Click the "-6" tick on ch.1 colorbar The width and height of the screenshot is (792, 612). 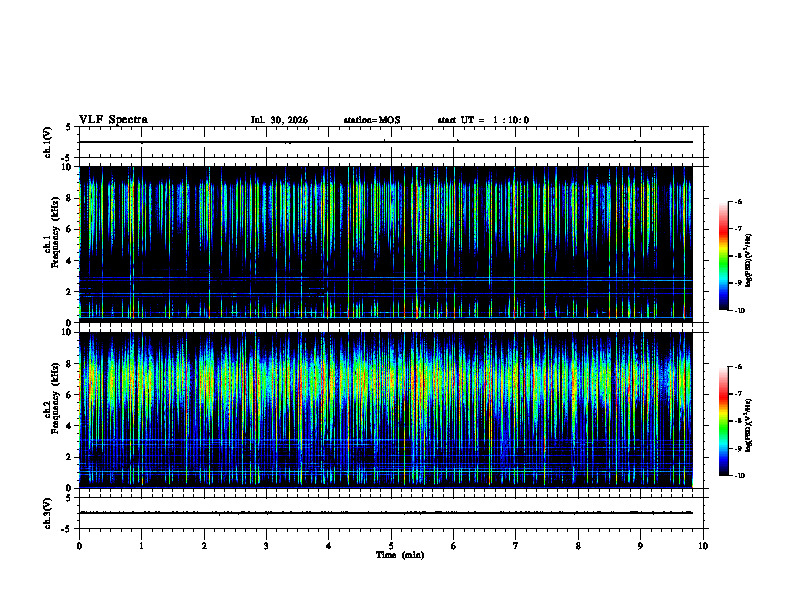pos(738,201)
